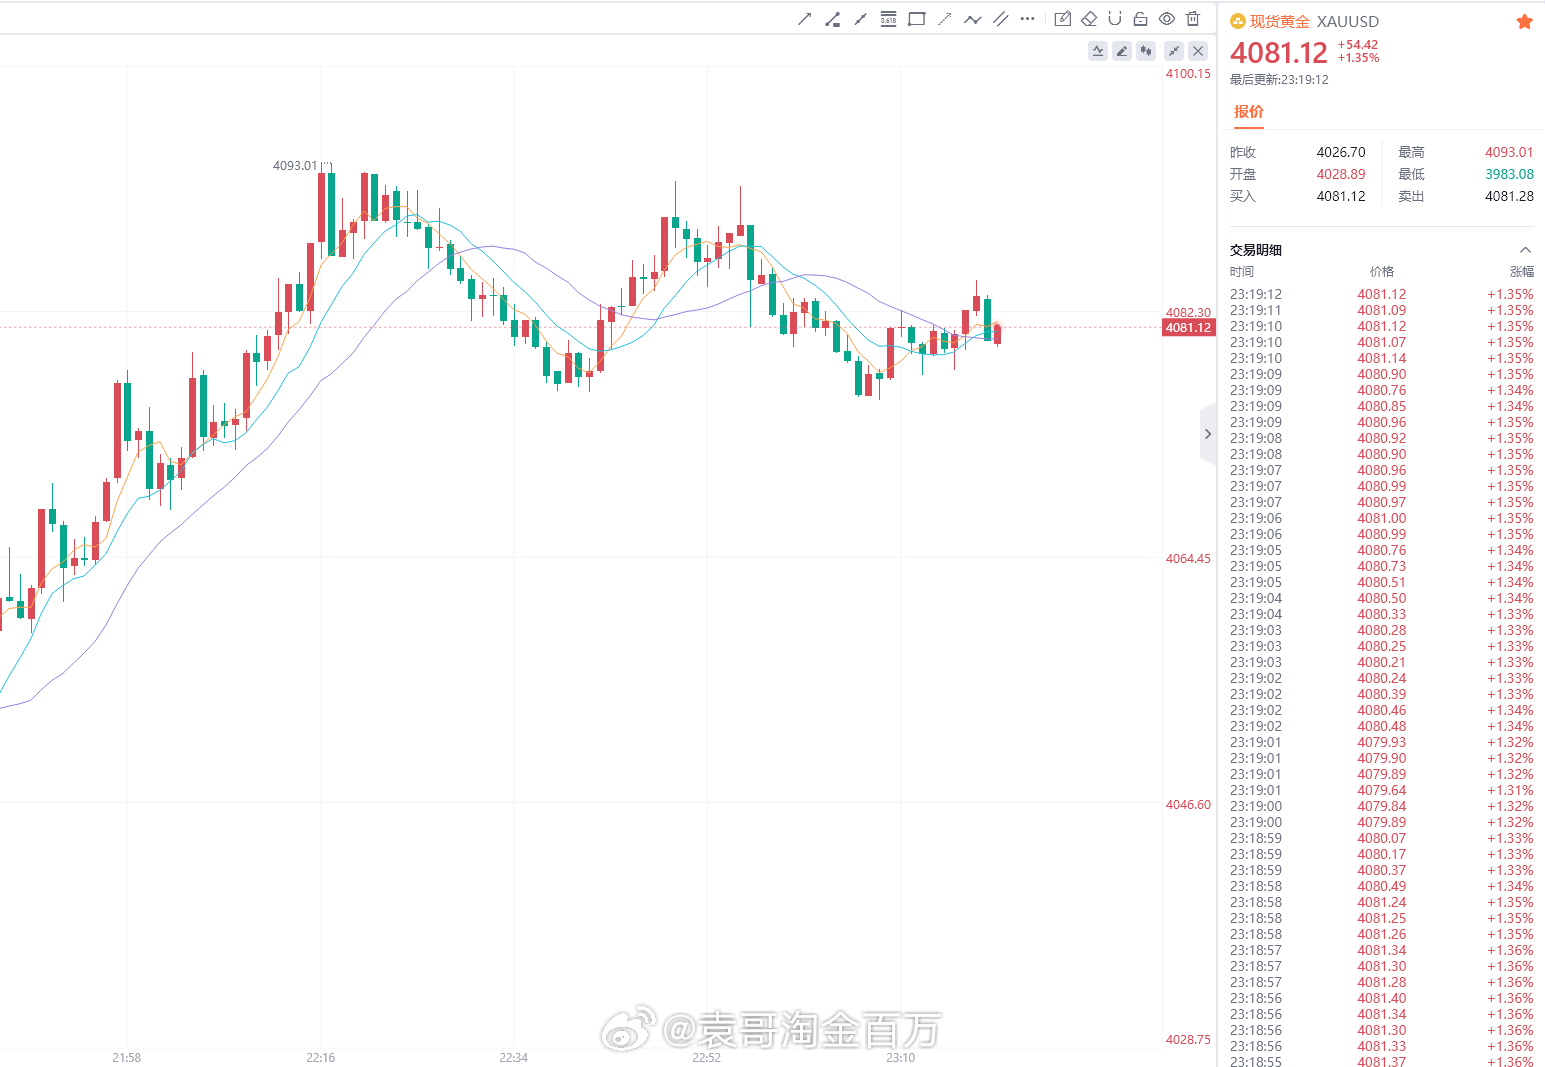Click the 4064.45 price axis label
The image size is (1545, 1067).
[1188, 559]
